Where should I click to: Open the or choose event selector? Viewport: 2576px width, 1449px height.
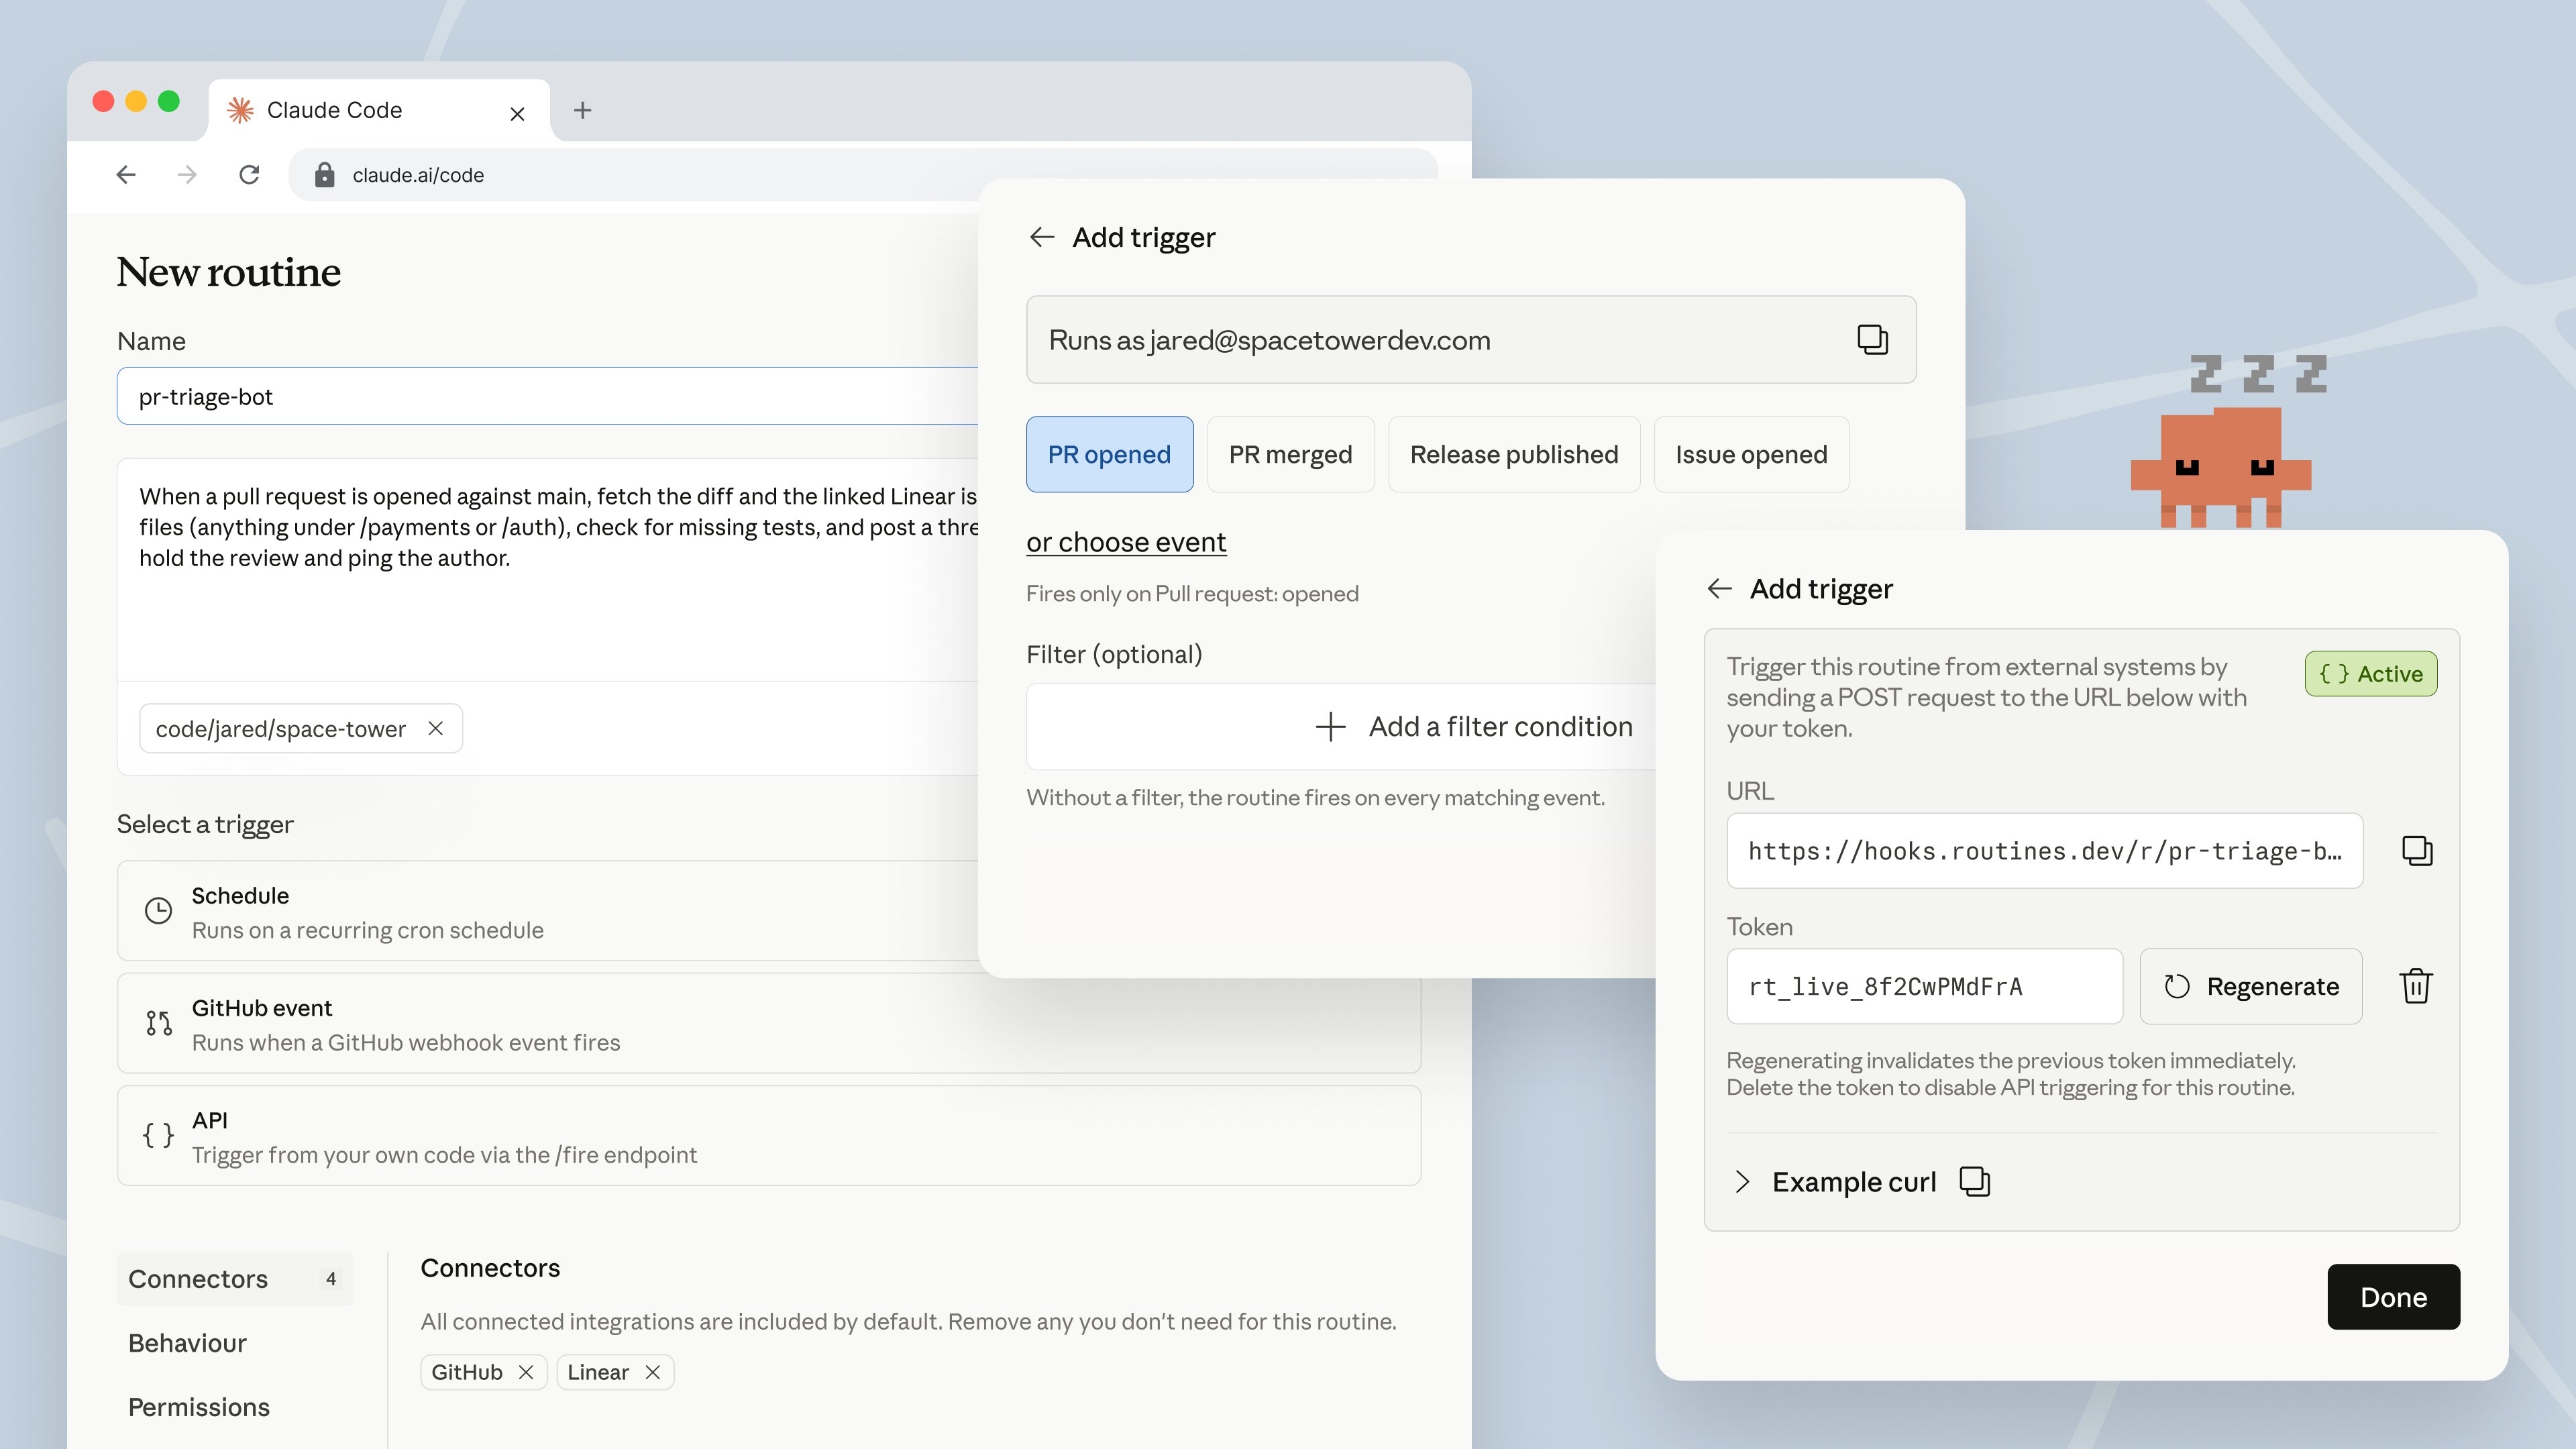pos(1126,542)
